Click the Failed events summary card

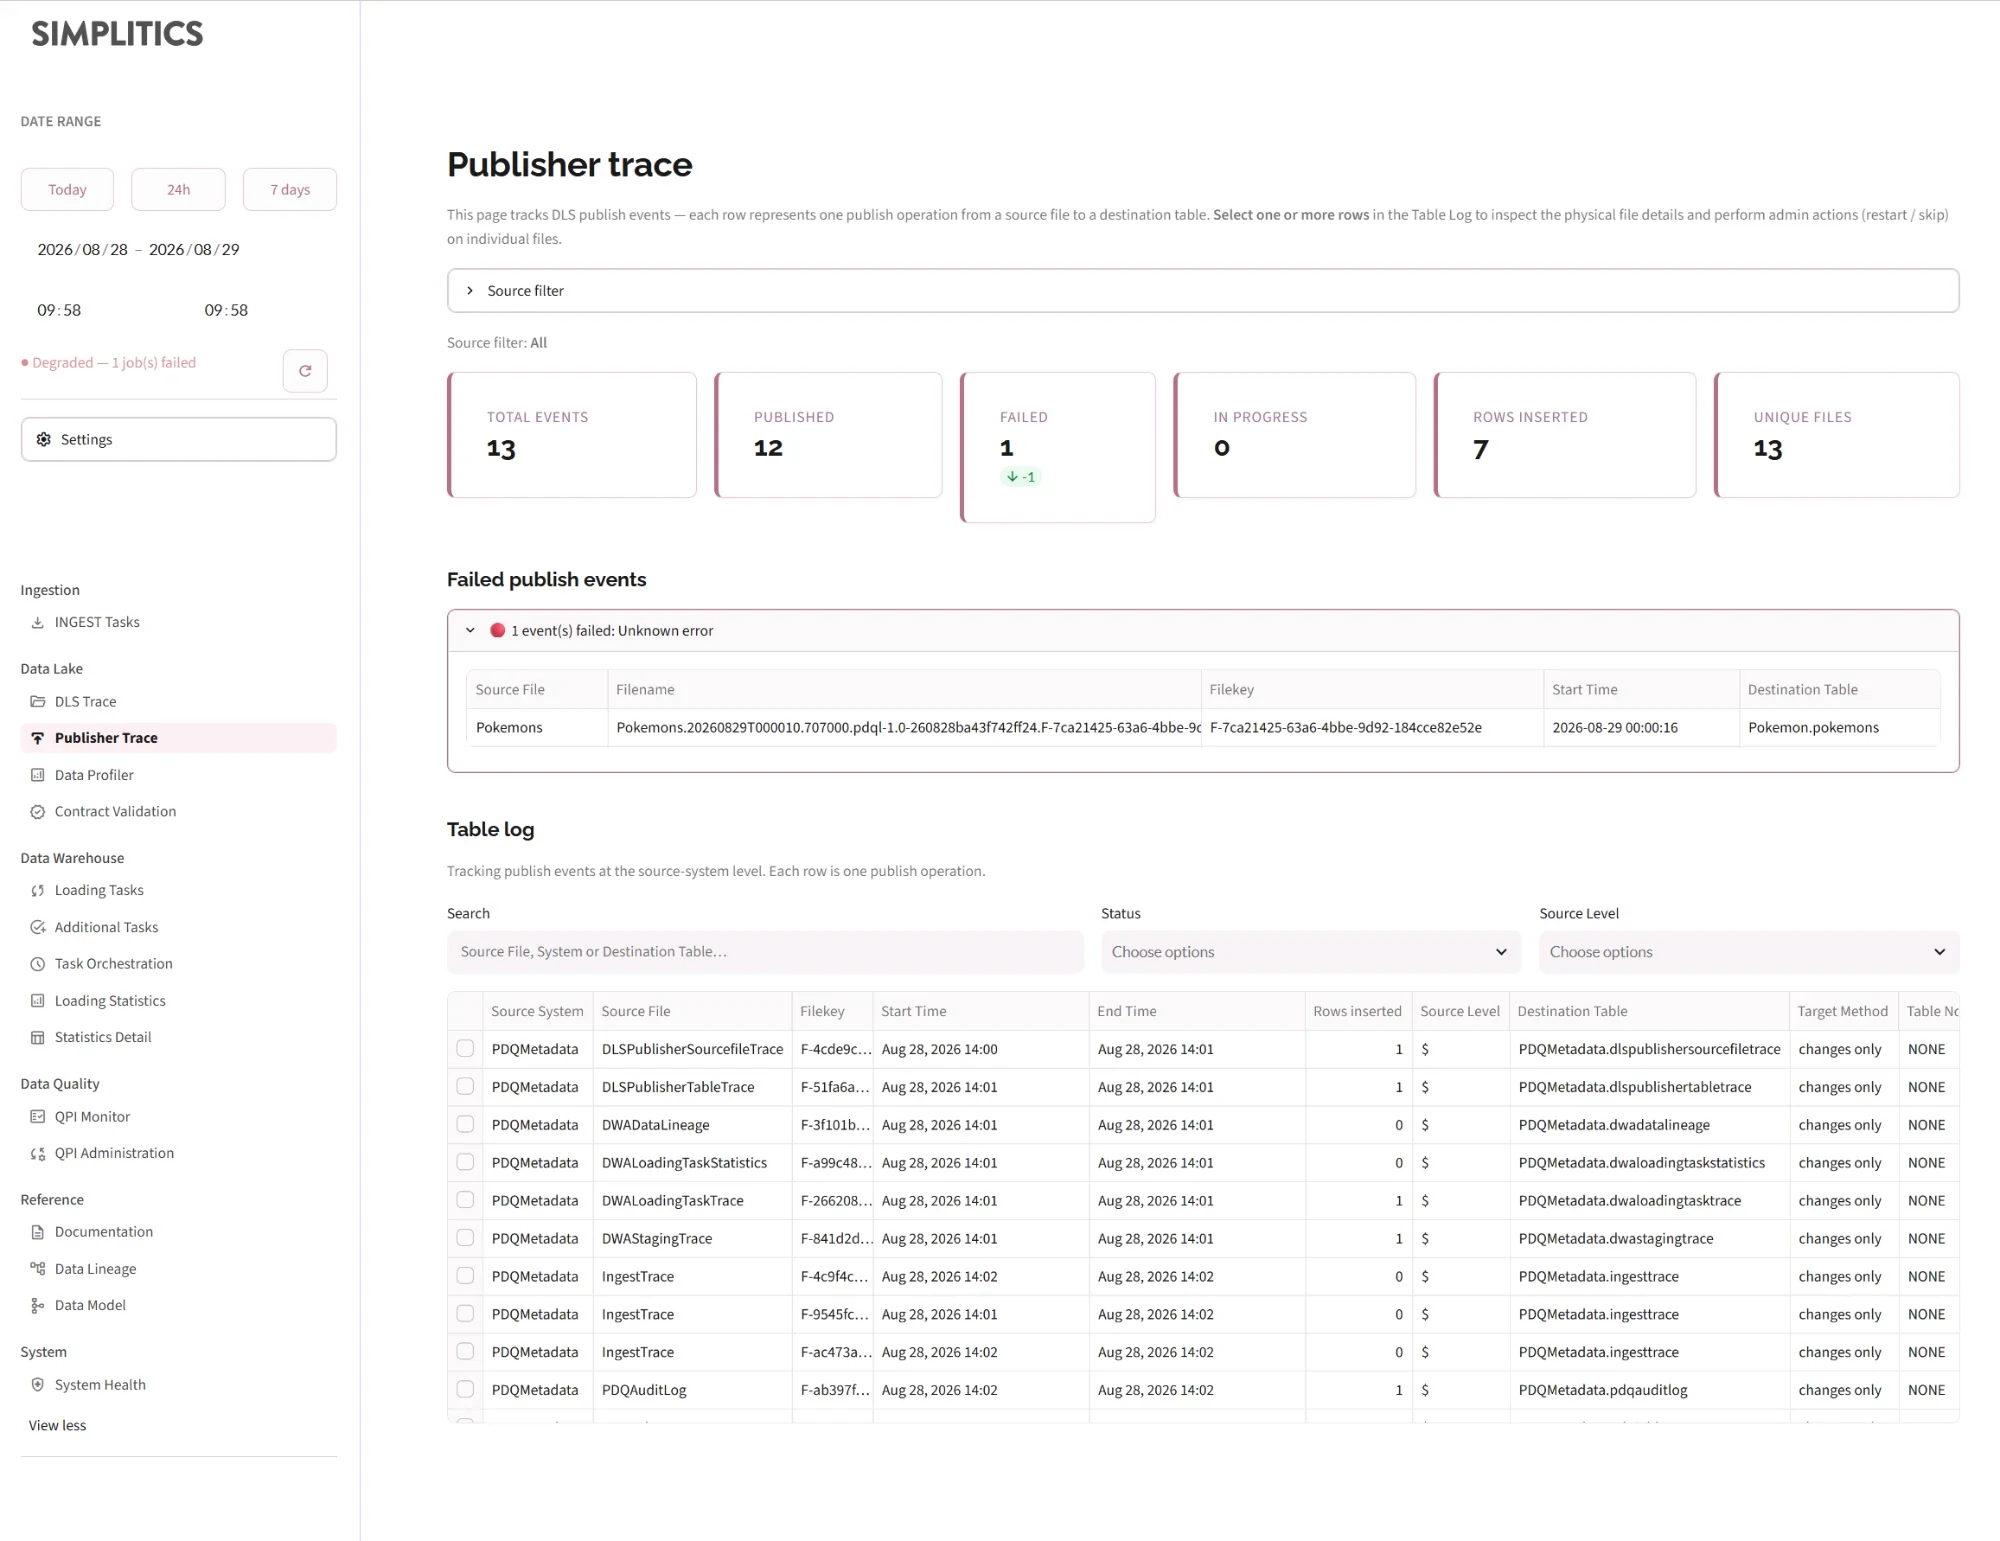tap(1058, 447)
